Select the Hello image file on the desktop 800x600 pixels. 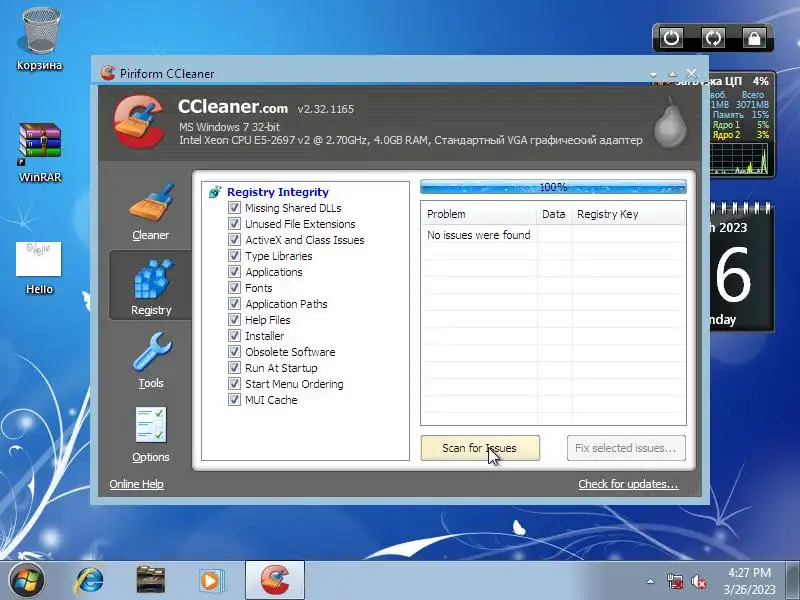[x=39, y=268]
